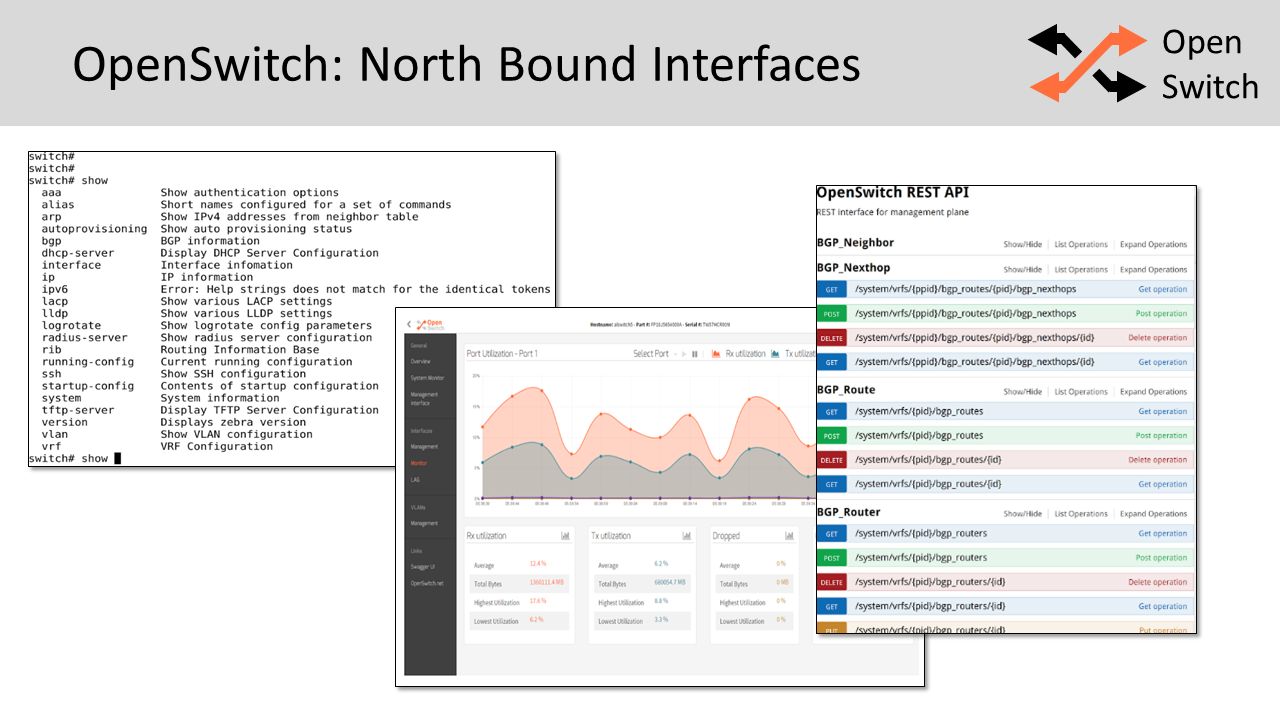Toggle Show/Hide for BGP_Router

(x=1022, y=514)
